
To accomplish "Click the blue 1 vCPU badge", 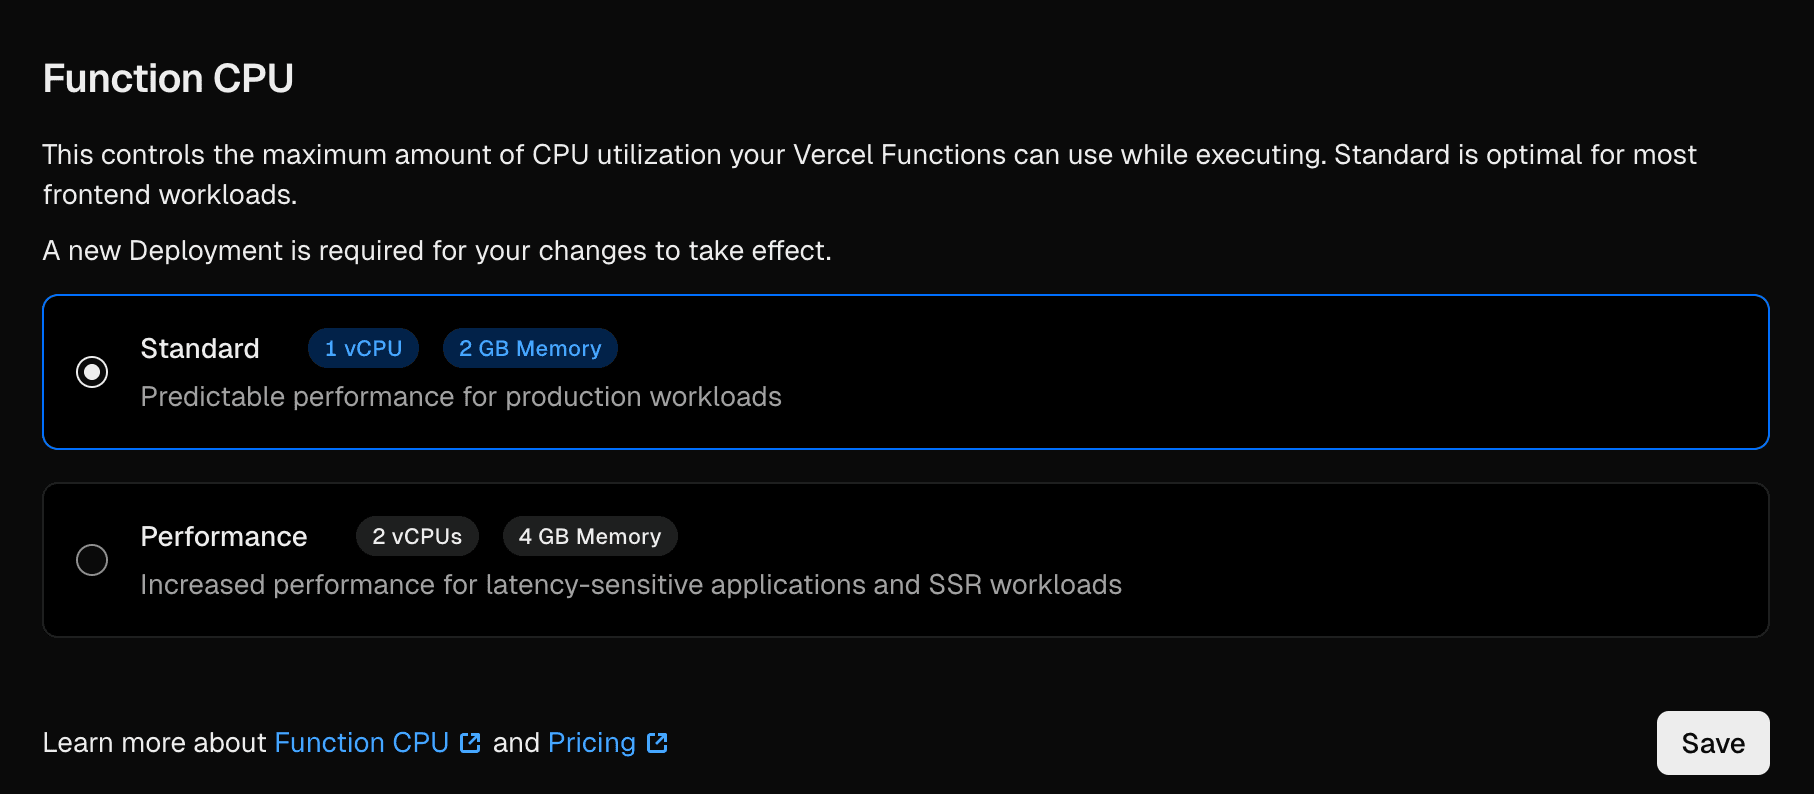I will coord(362,348).
